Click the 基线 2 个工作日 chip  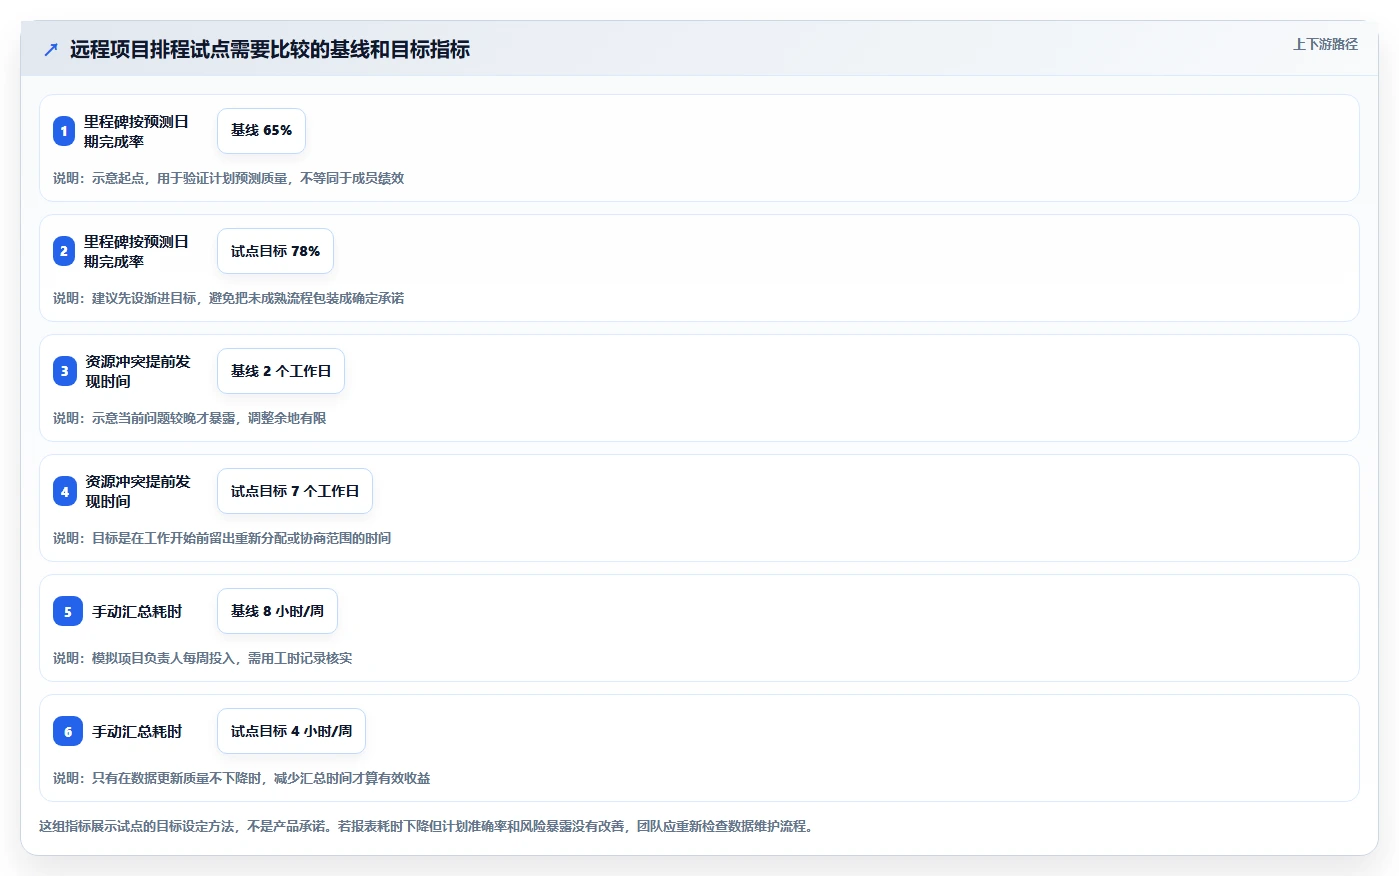[281, 371]
